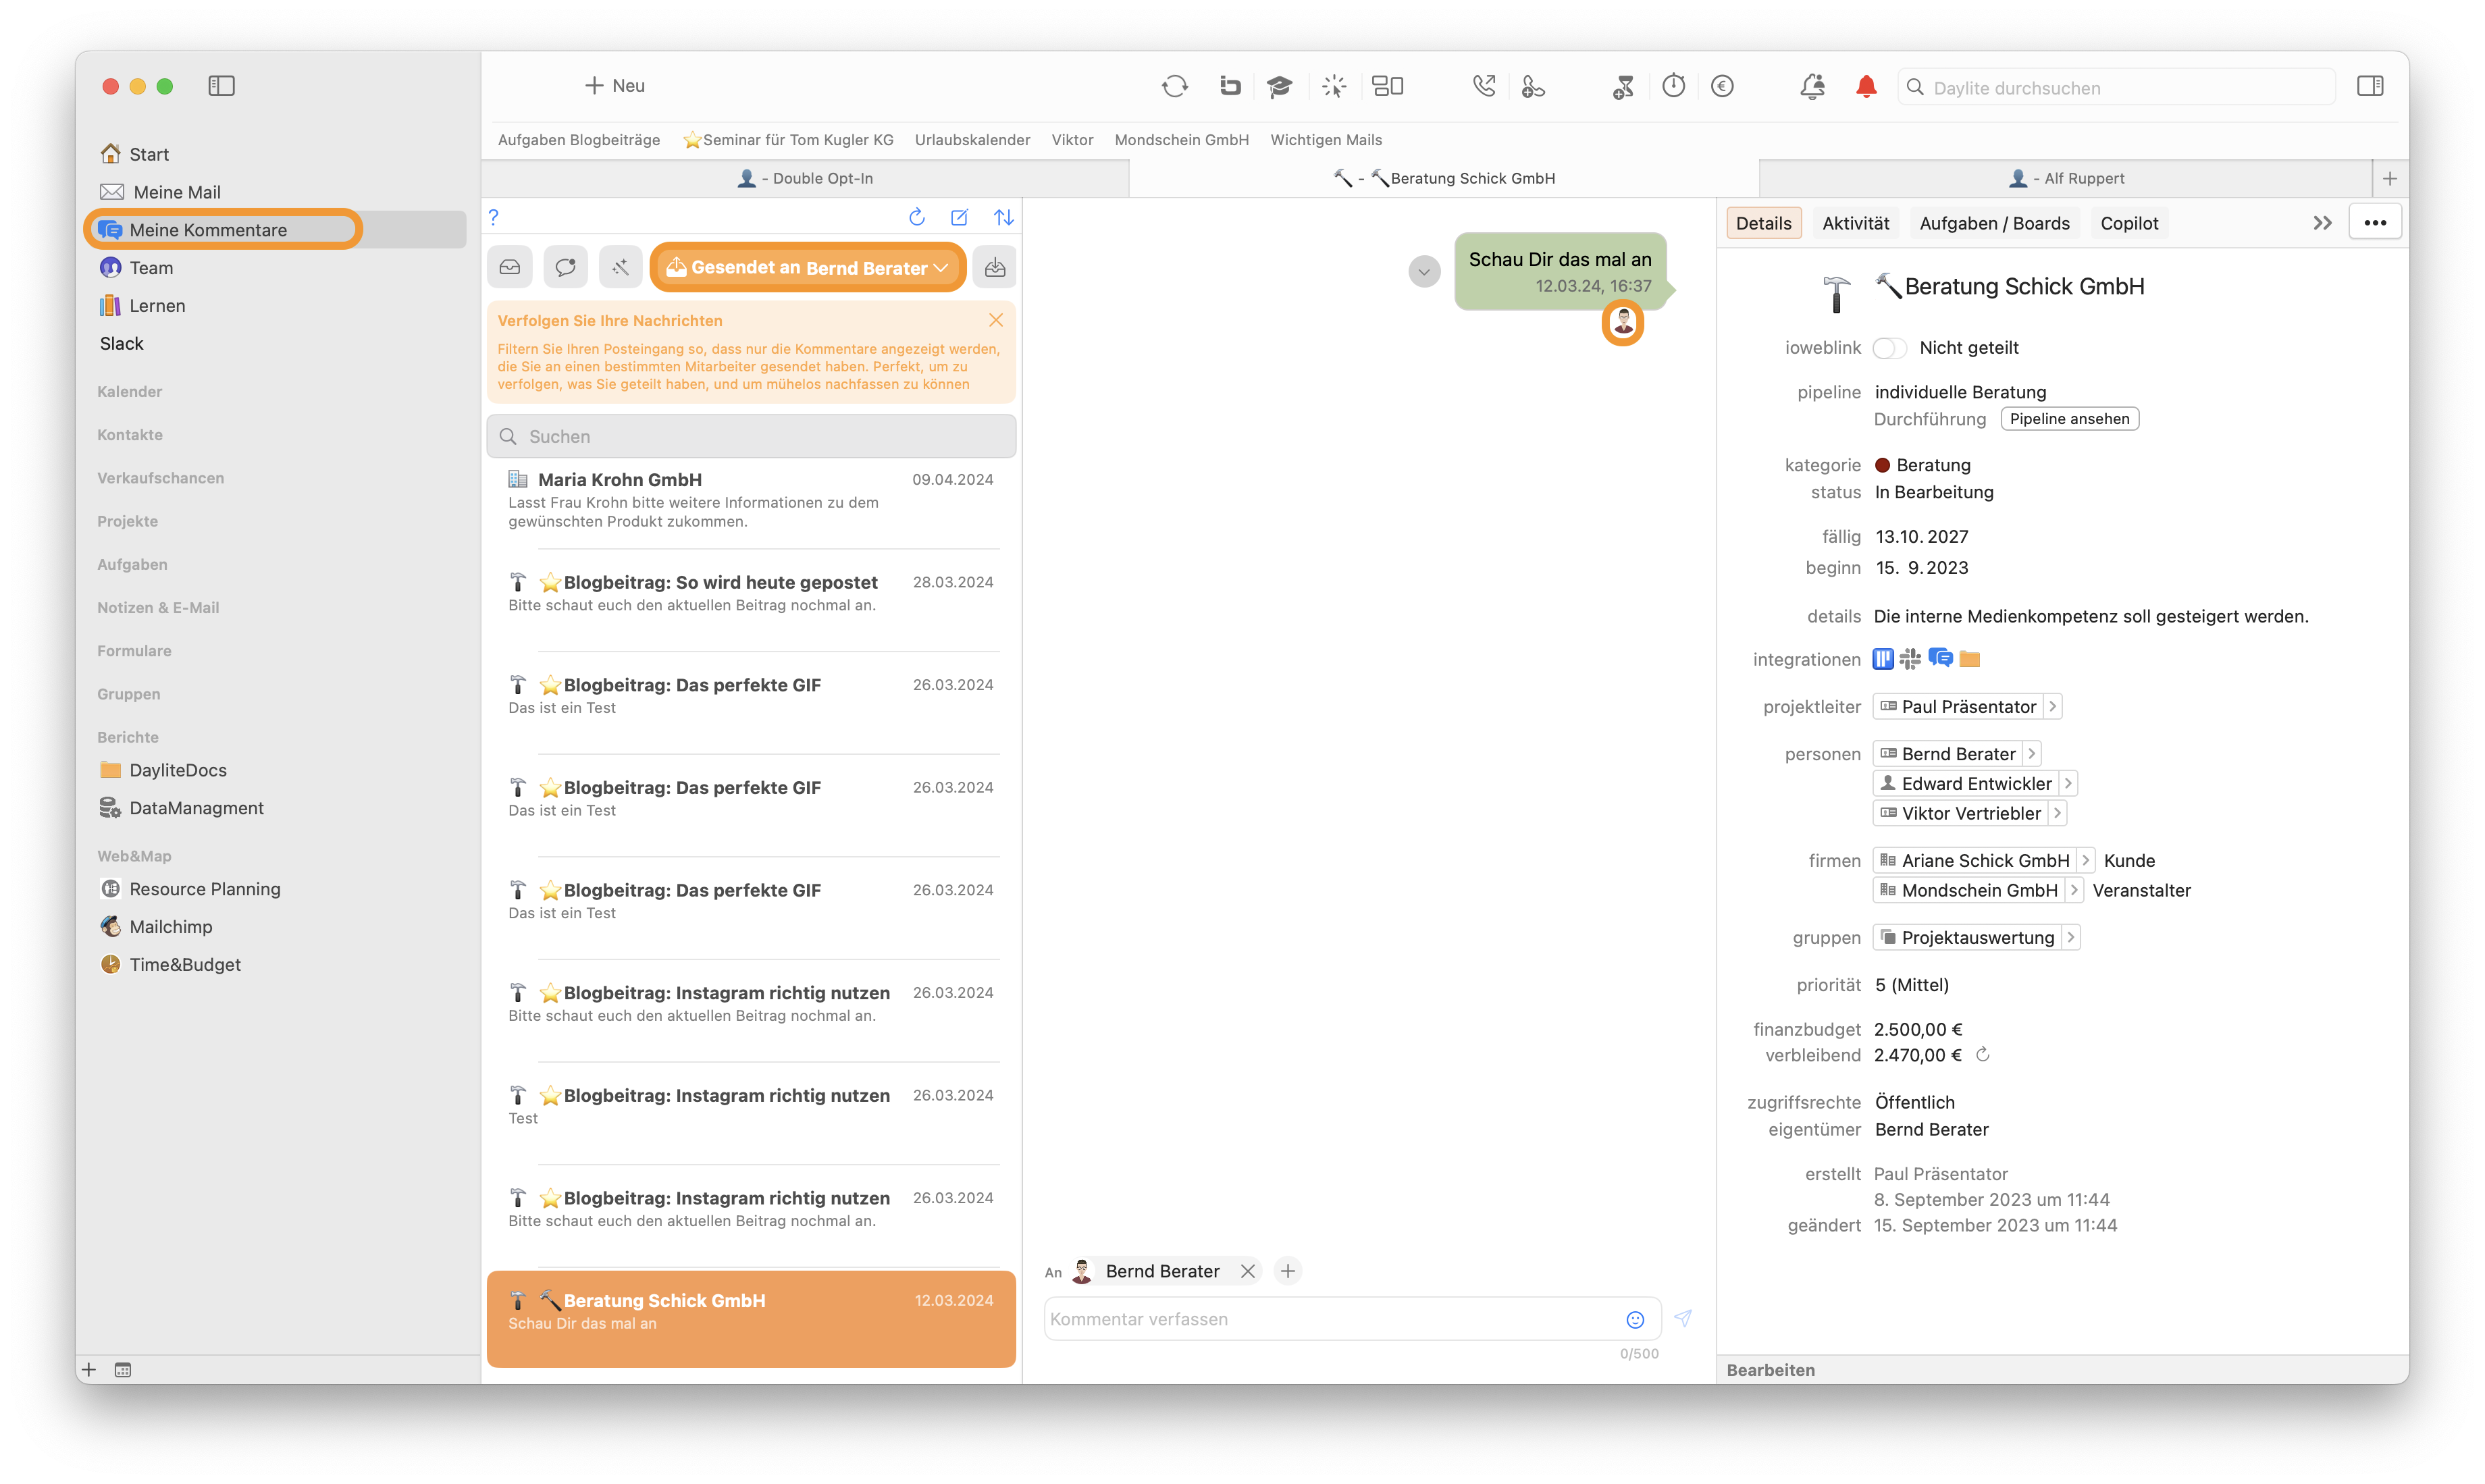The width and height of the screenshot is (2485, 1484).
Task: Remove recipient Bernd Berater
Action: point(1247,1272)
